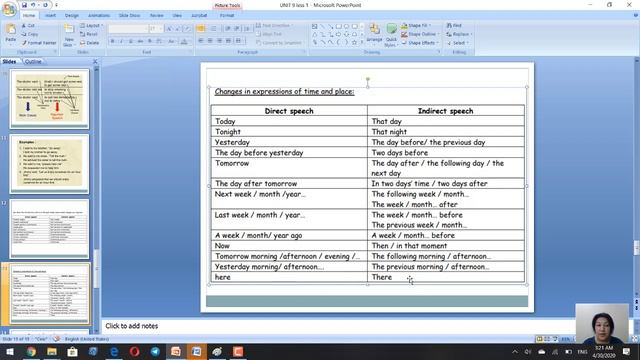The image size is (640, 360).
Task: Open the Insert ribbon tab
Action: 51,16
